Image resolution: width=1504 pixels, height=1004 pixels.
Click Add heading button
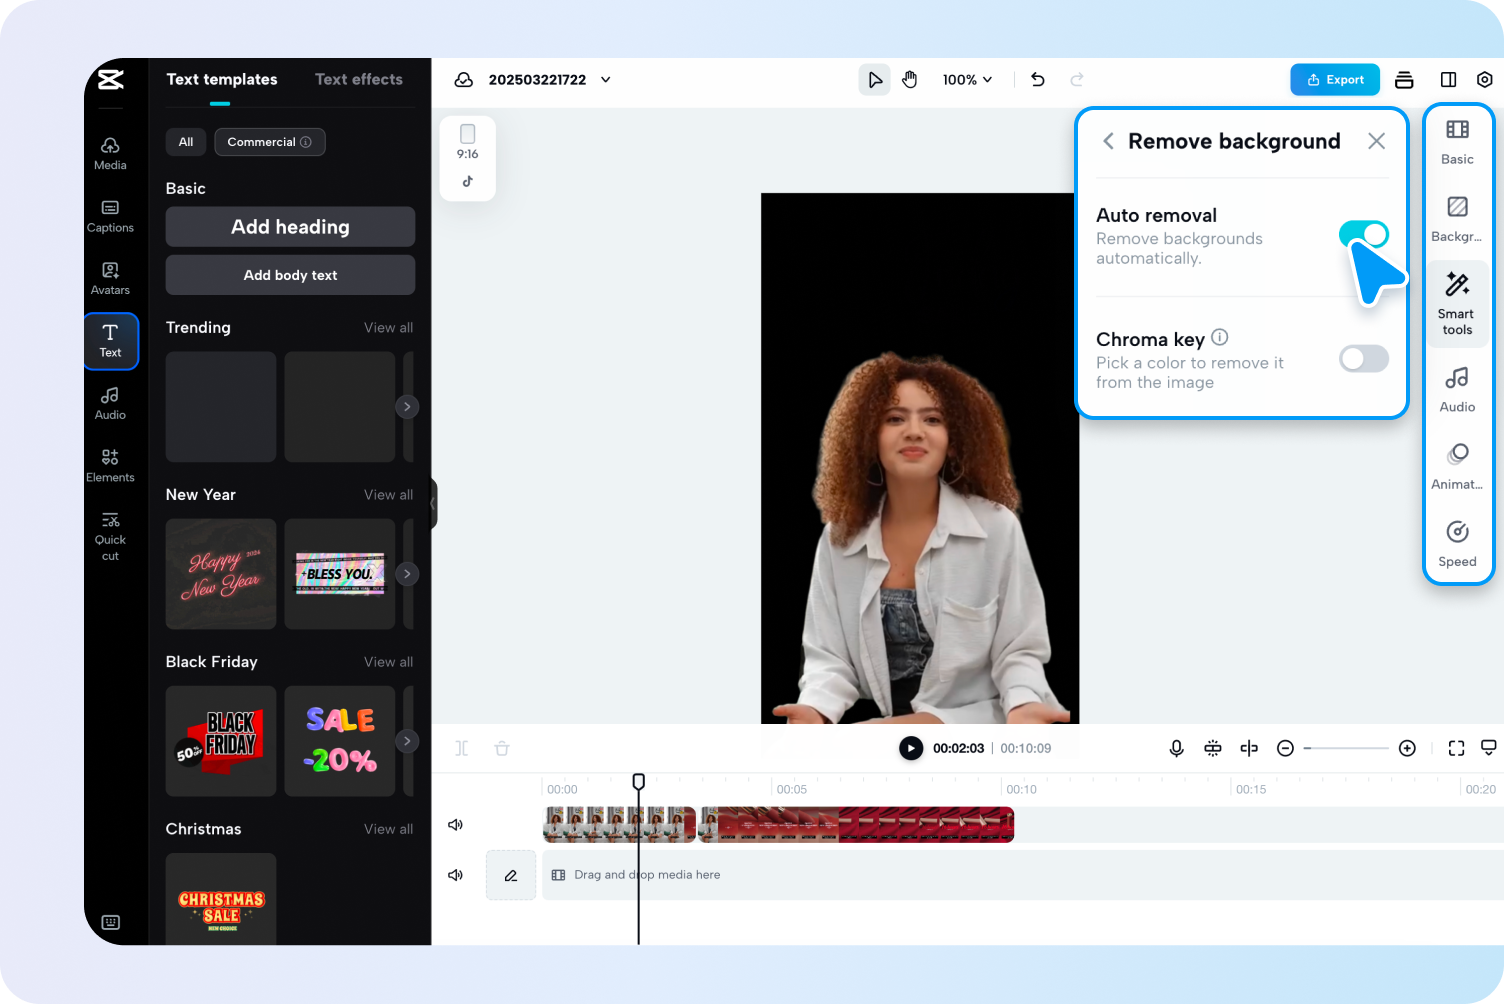pyautogui.click(x=290, y=227)
